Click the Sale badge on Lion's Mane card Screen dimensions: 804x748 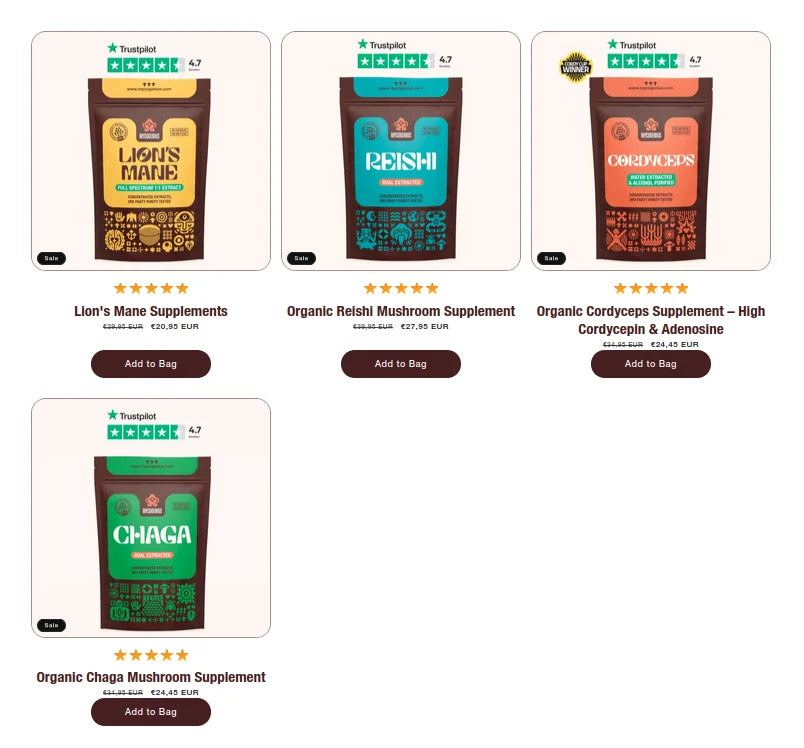click(x=51, y=258)
